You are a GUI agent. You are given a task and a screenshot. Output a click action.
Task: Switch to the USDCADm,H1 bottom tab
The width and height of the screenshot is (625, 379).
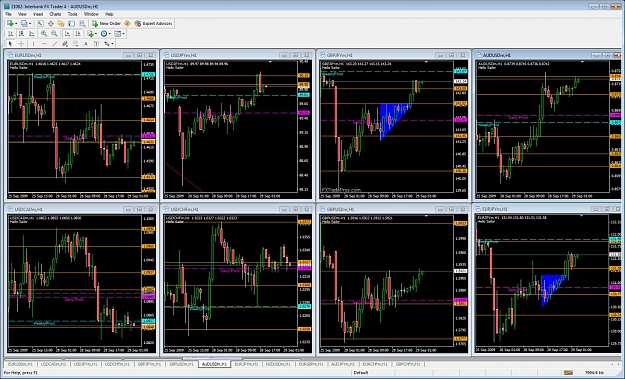(x=53, y=364)
